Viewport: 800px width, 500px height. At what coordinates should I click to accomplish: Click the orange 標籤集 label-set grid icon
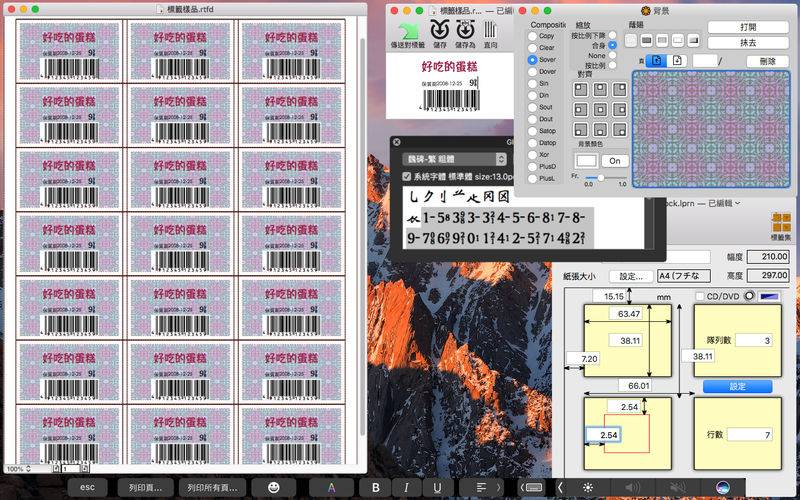tap(781, 223)
